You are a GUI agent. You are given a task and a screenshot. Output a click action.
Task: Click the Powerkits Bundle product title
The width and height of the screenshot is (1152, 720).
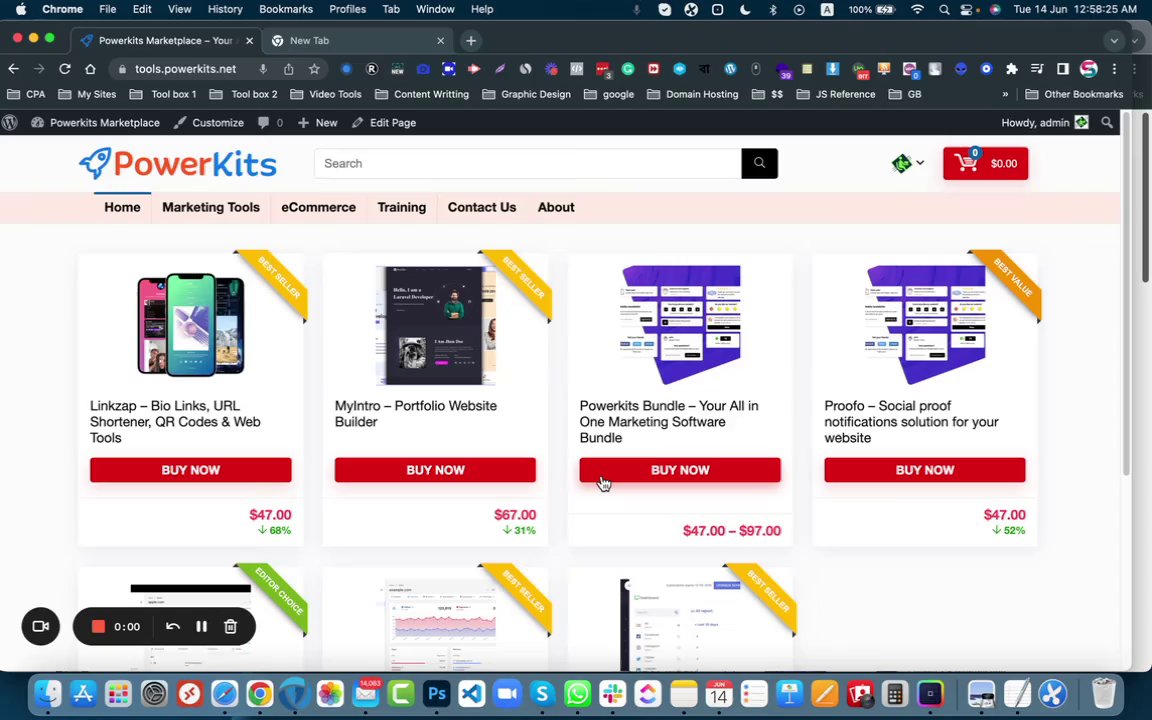[x=669, y=422]
